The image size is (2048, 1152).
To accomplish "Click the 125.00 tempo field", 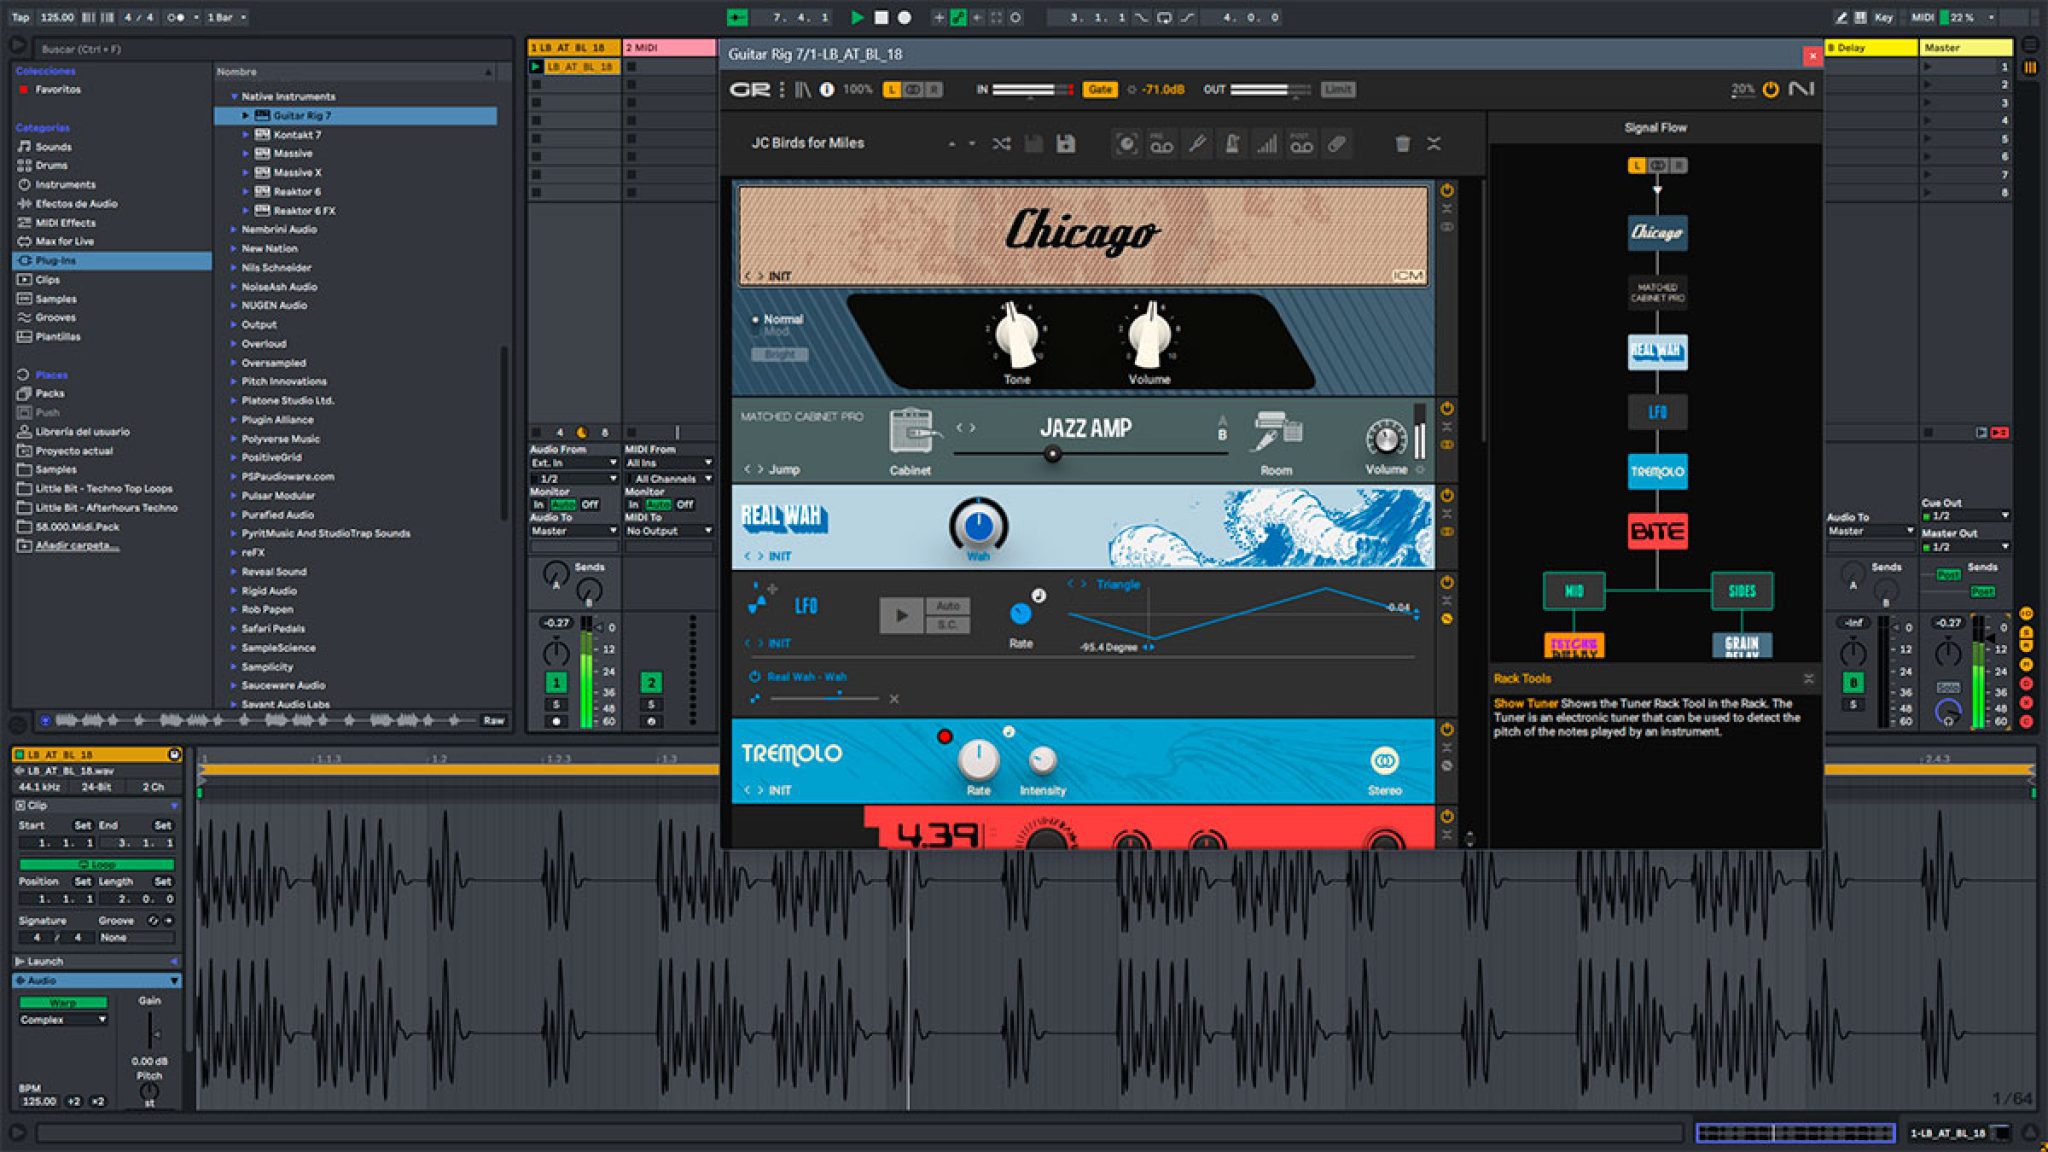I will click(x=57, y=17).
